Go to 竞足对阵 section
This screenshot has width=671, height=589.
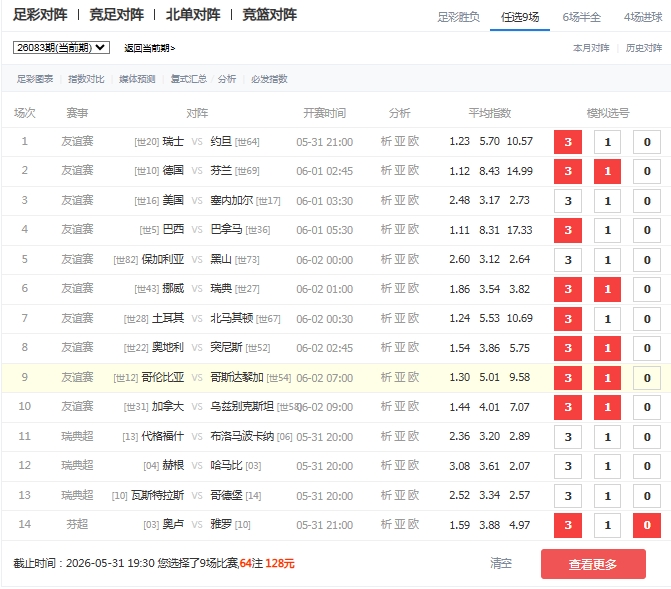pos(116,15)
